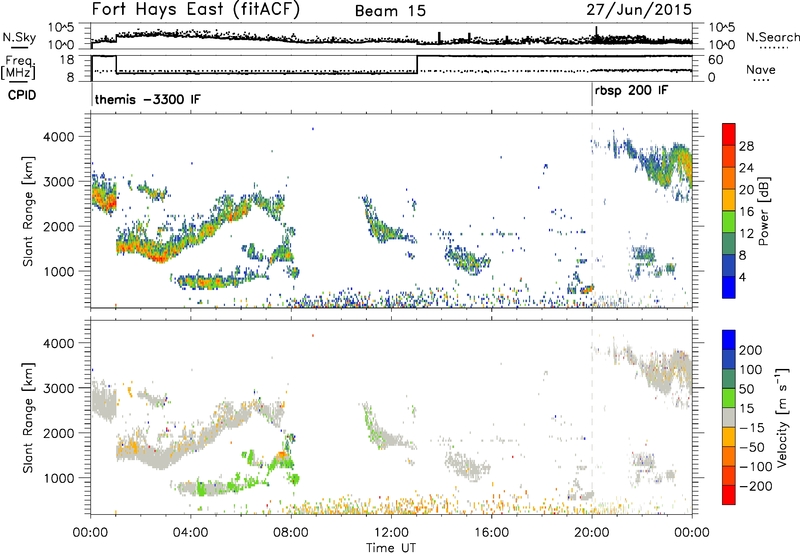Click the 'Time UT' axis label

[391, 548]
